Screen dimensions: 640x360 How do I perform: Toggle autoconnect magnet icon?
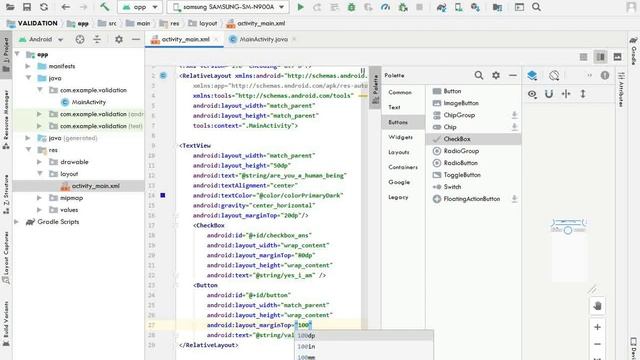(x=549, y=94)
